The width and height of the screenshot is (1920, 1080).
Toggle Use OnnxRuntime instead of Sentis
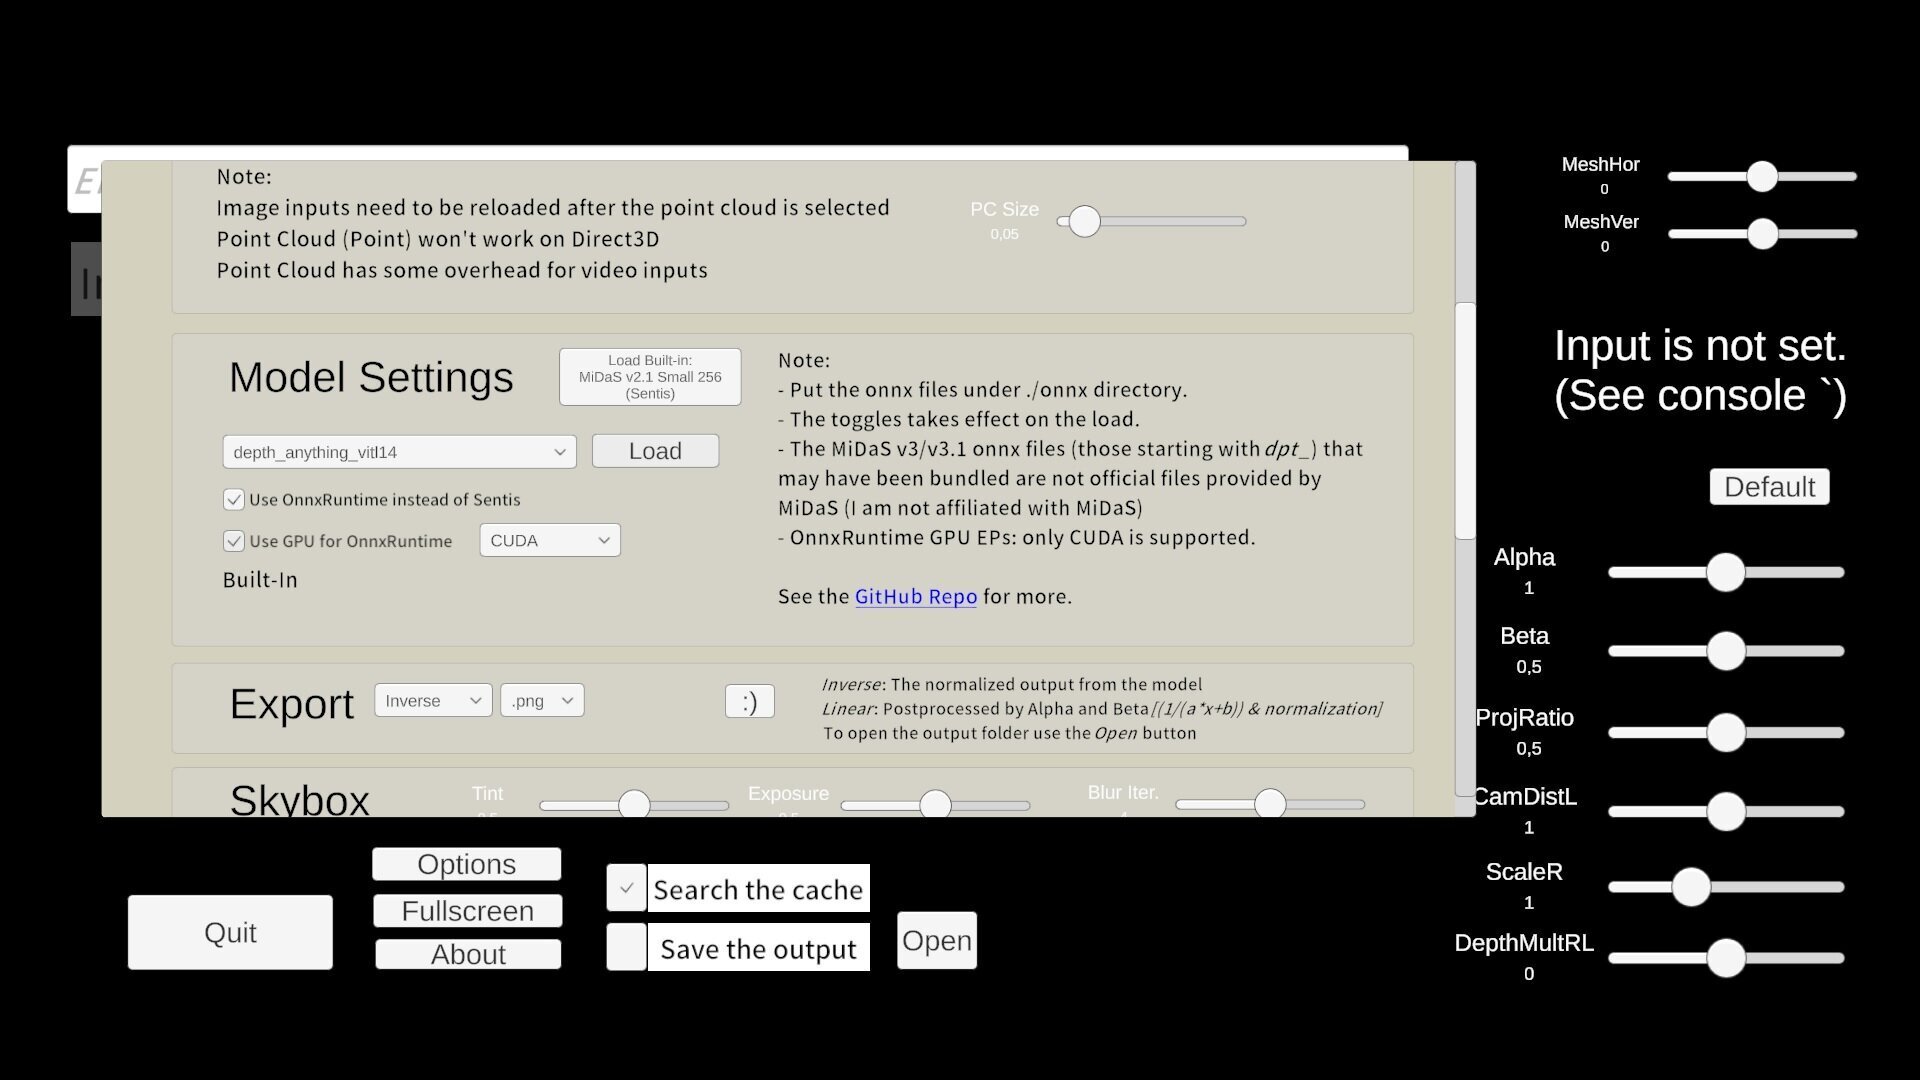233,499
